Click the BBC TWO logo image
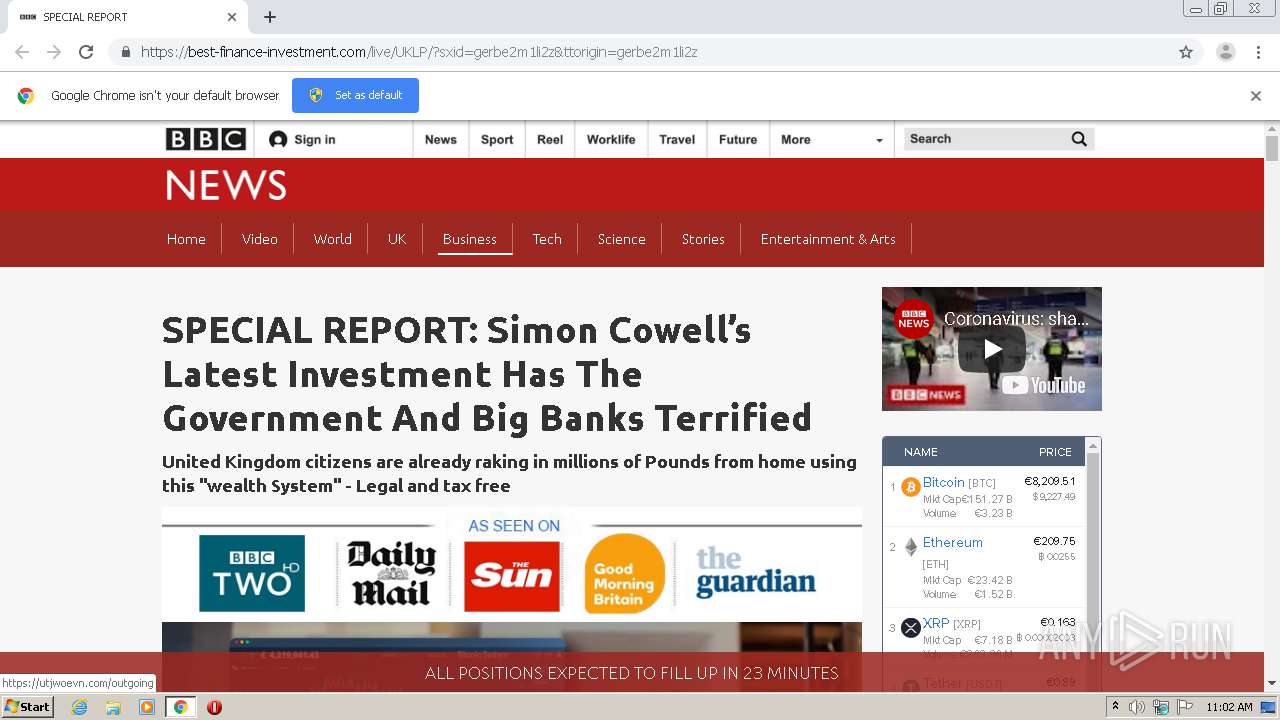Image resolution: width=1280 pixels, height=720 pixels. click(252, 573)
